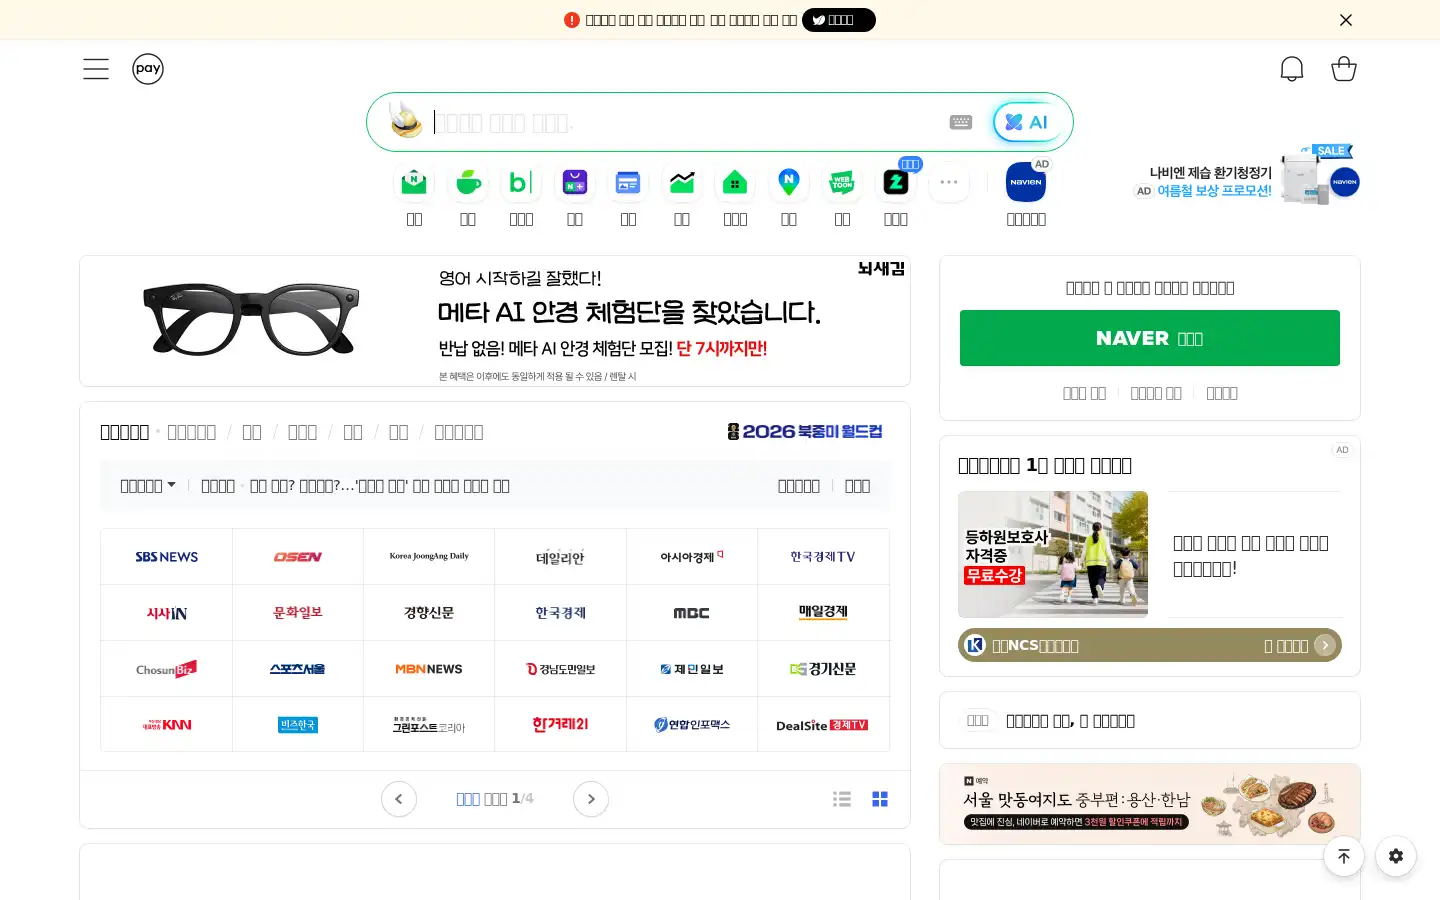This screenshot has width=1440, height=900.
Task: Open KNN publisher tile
Action: click(x=167, y=725)
